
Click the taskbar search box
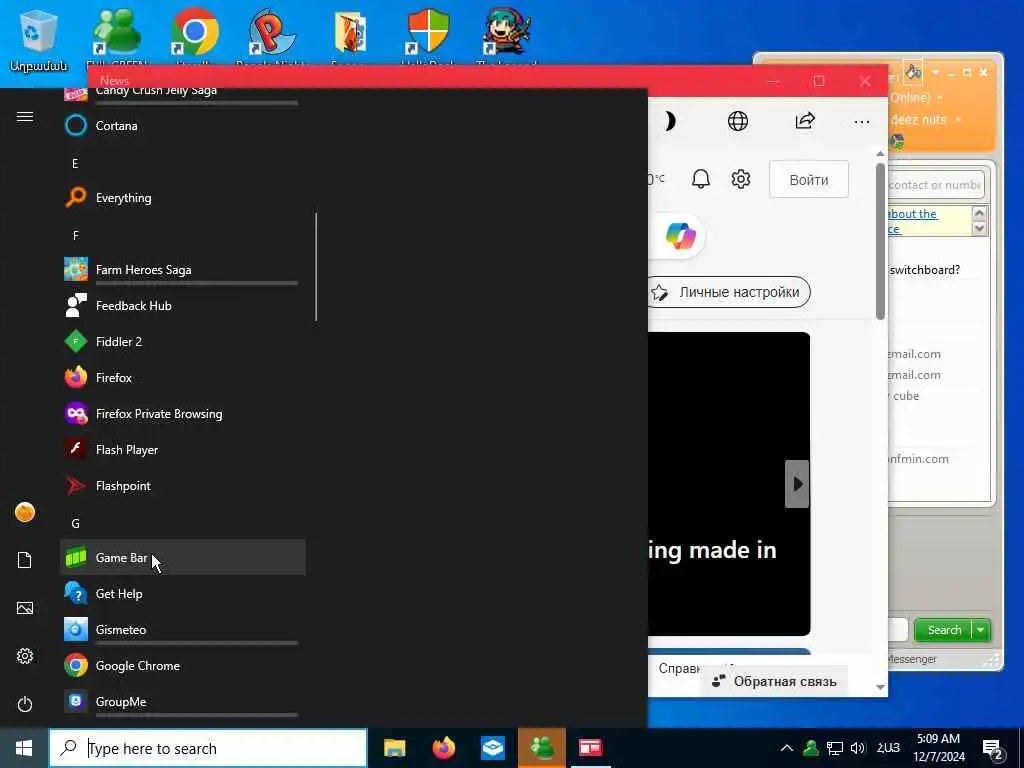pos(208,748)
